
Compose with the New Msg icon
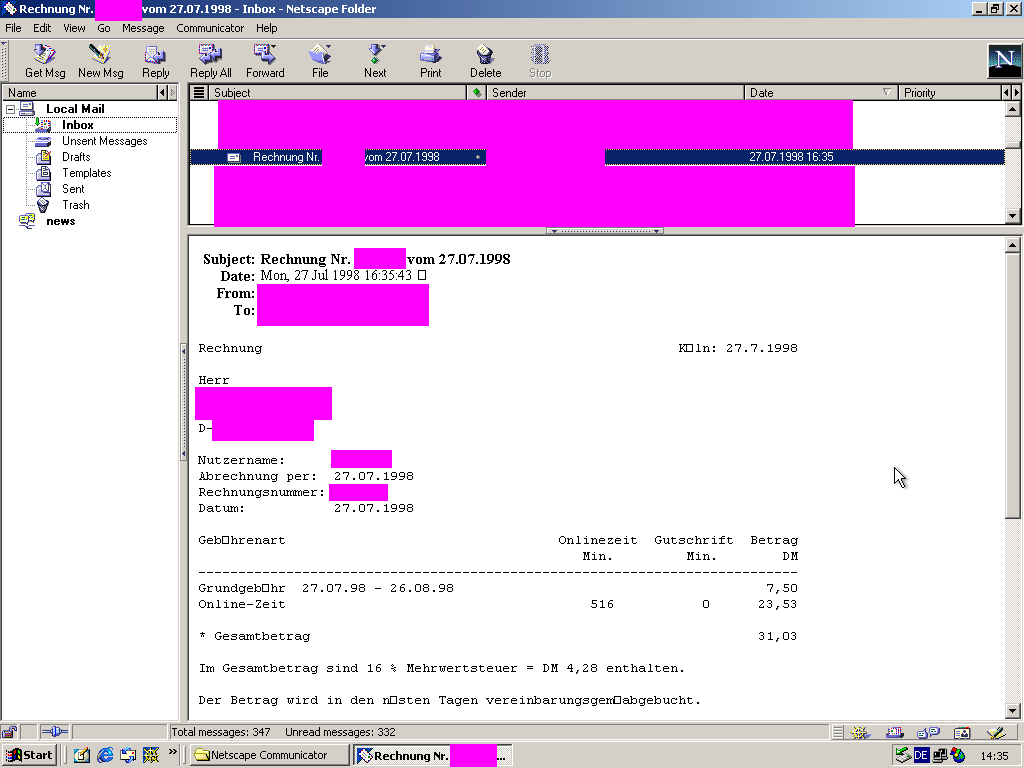[101, 61]
